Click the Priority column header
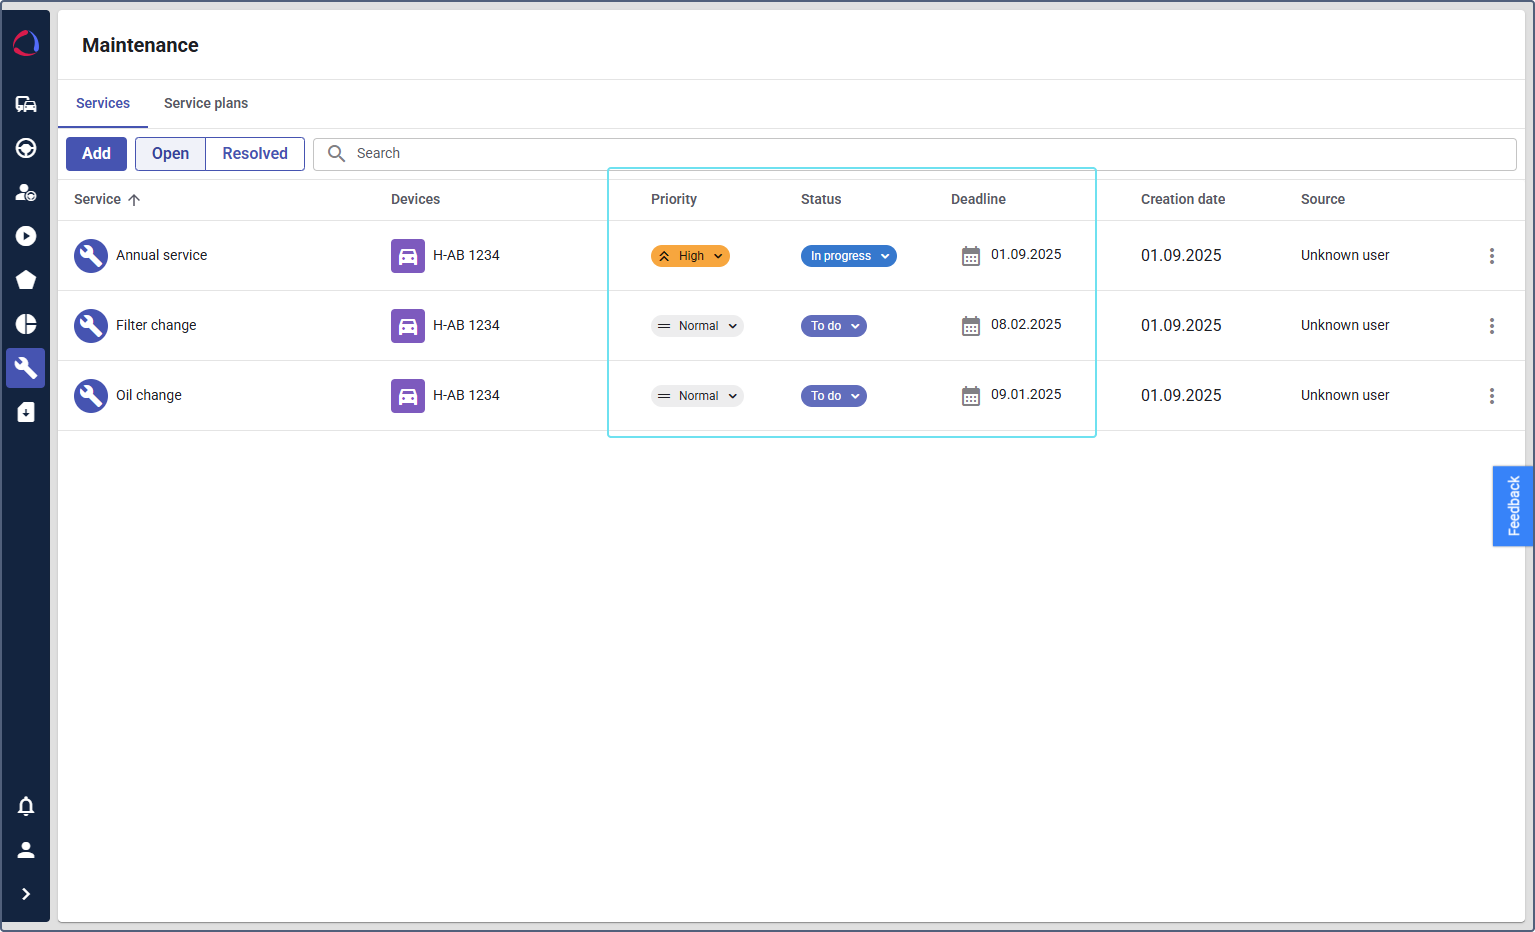The image size is (1535, 932). coord(674,199)
